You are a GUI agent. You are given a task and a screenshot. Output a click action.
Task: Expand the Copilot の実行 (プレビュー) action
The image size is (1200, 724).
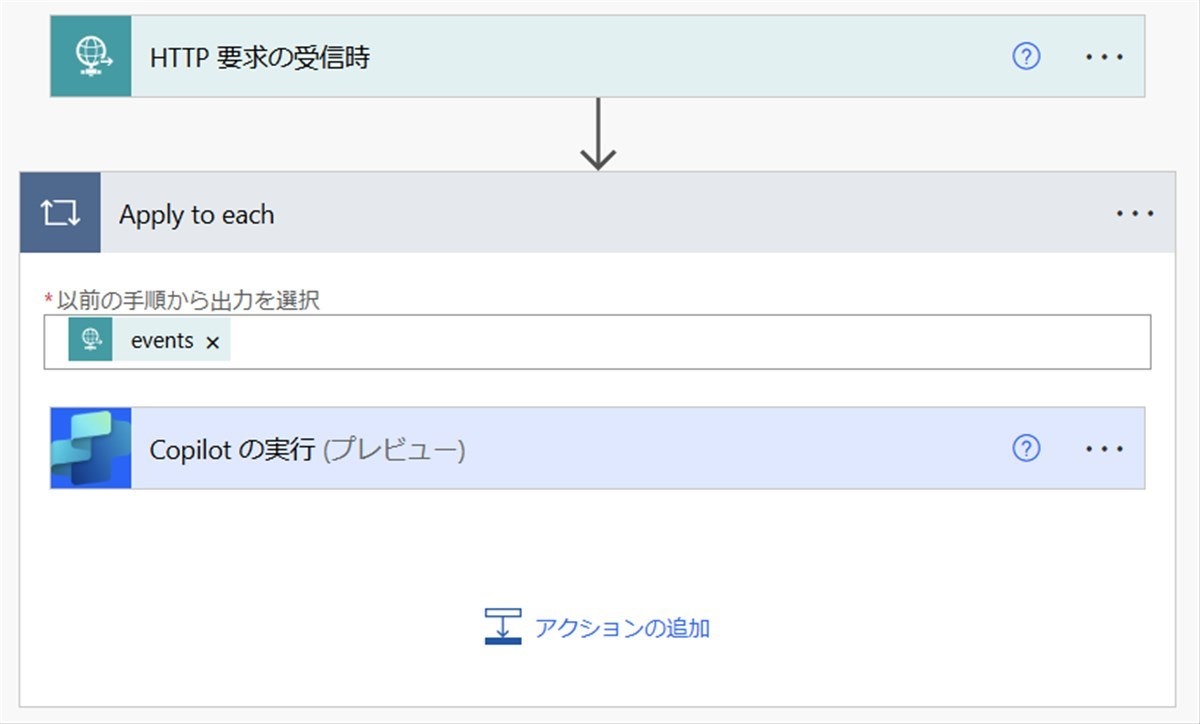598,448
